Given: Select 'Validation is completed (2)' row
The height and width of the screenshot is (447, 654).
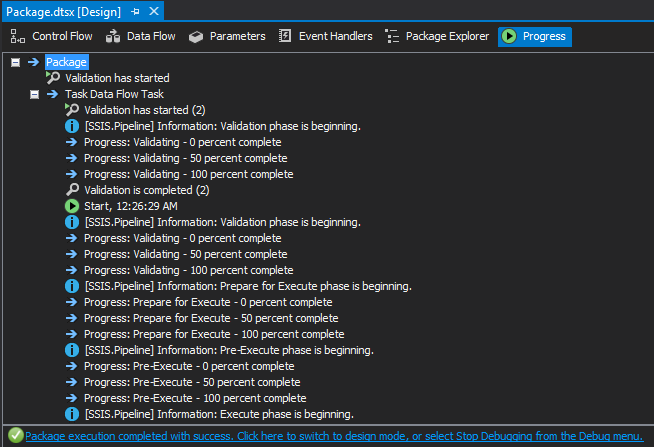Looking at the screenshot, I should [x=147, y=190].
